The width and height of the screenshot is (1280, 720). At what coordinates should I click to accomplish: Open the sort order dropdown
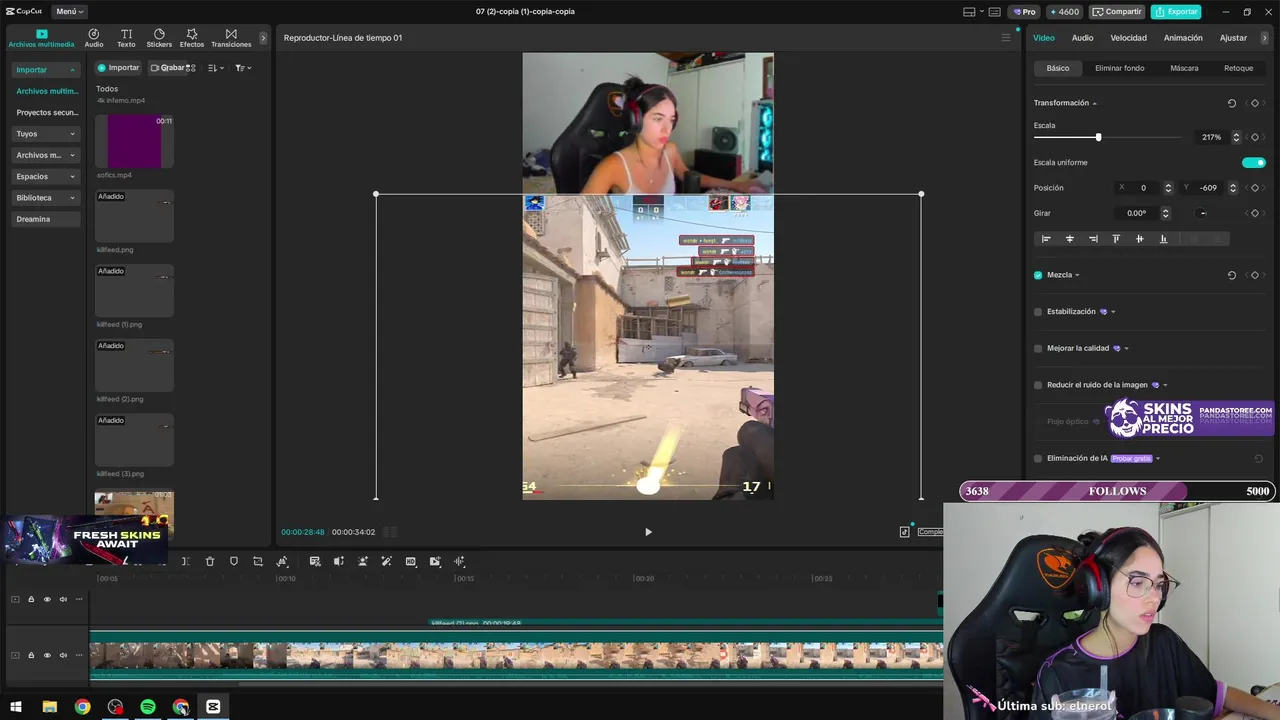(216, 68)
